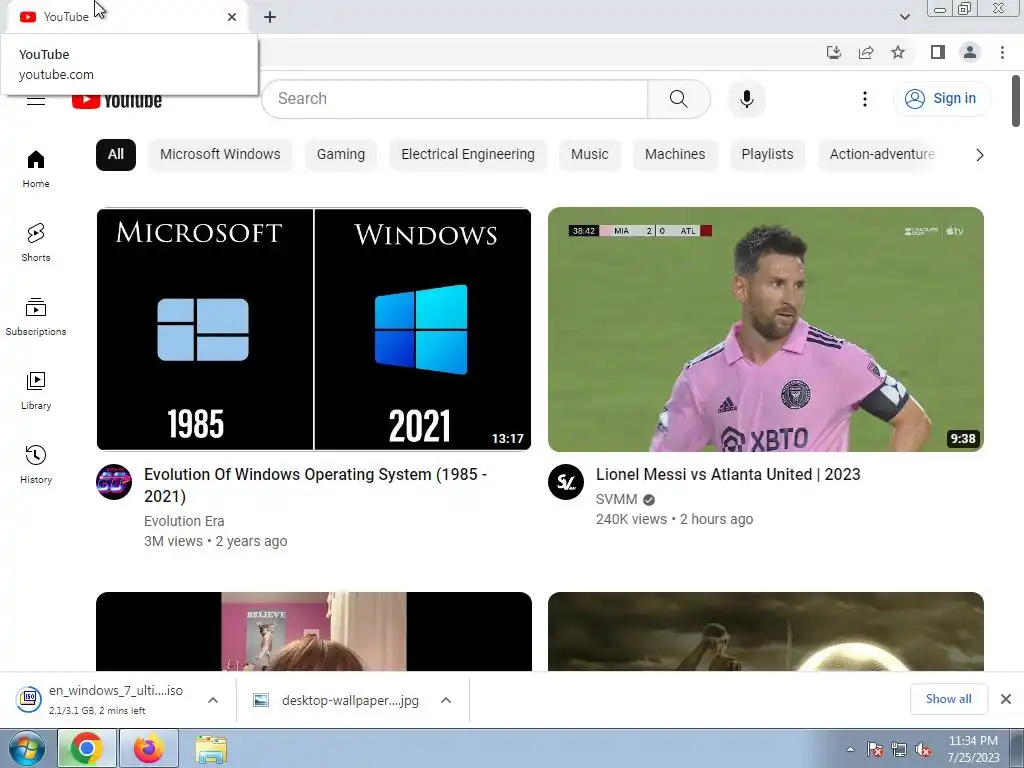Open Shorts from sidebar
Screen dimensions: 1024x768
[36, 242]
